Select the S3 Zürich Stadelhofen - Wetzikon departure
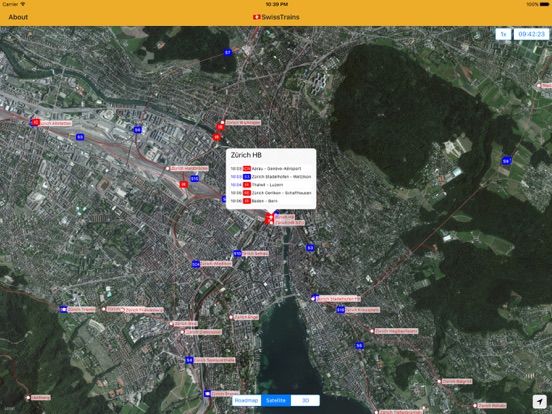This screenshot has height=414, width=552. (271, 176)
